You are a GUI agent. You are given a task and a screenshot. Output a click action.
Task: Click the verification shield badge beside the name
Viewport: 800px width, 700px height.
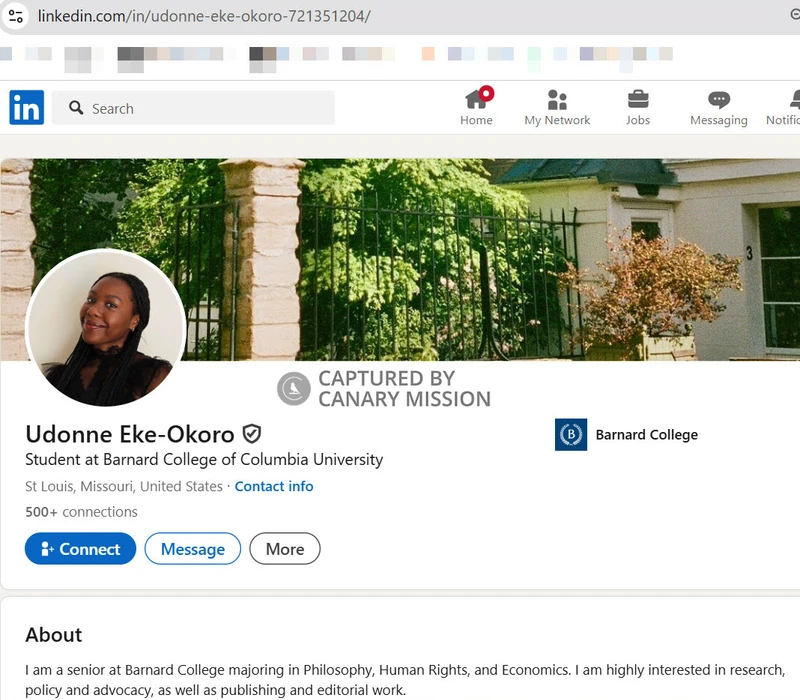252,434
